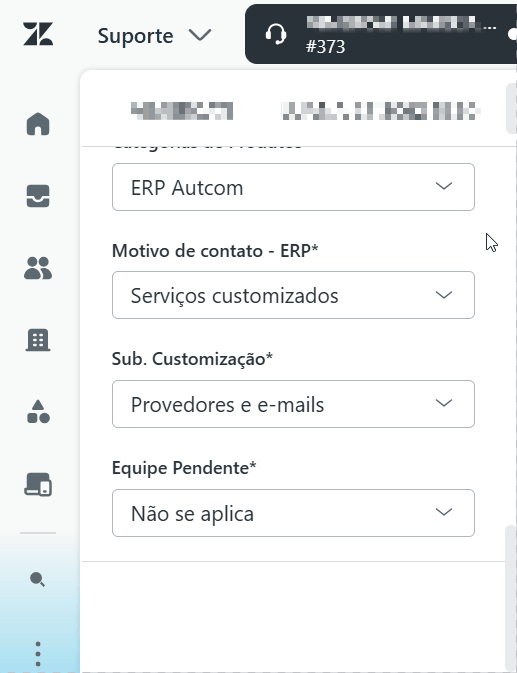
Task: Click the first blurred header tab
Action: click(x=182, y=111)
